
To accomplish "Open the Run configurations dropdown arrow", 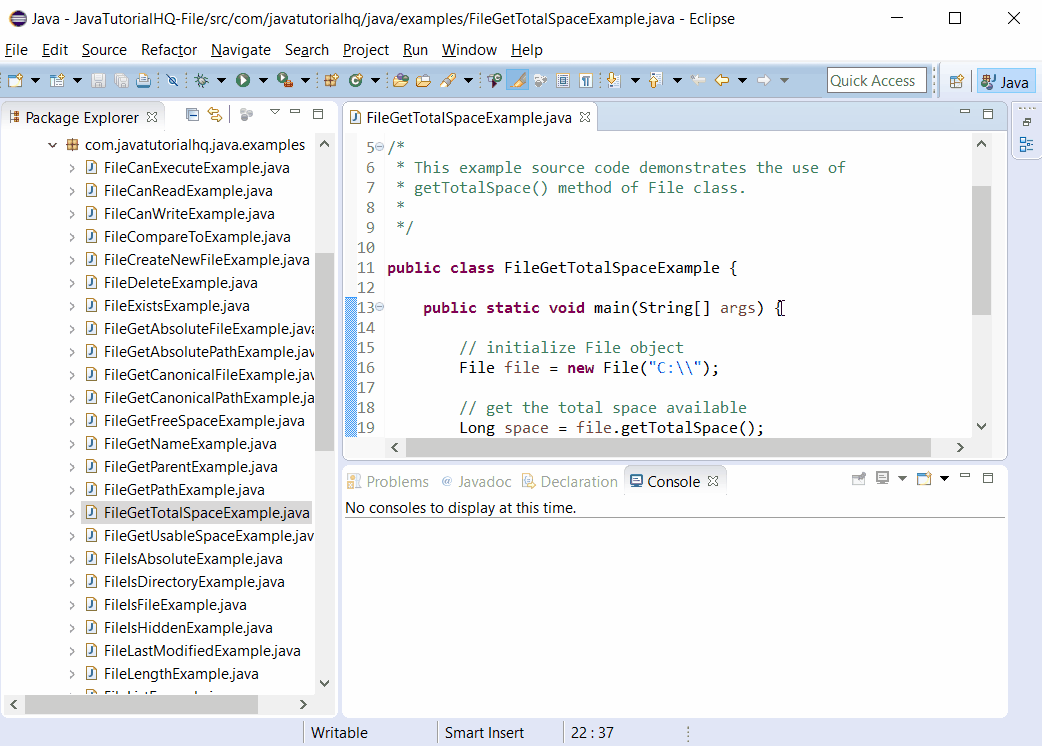I will pos(263,80).
